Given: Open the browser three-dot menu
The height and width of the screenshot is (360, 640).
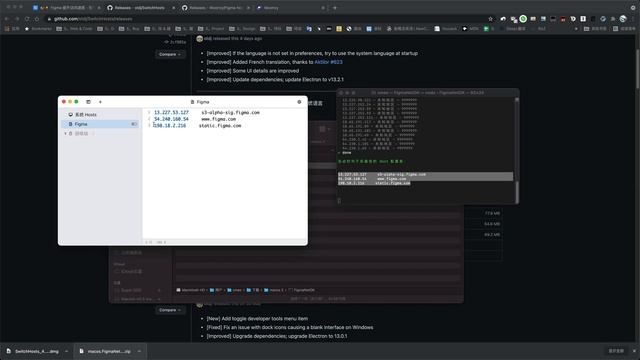Looking at the screenshot, I should tap(634, 19).
